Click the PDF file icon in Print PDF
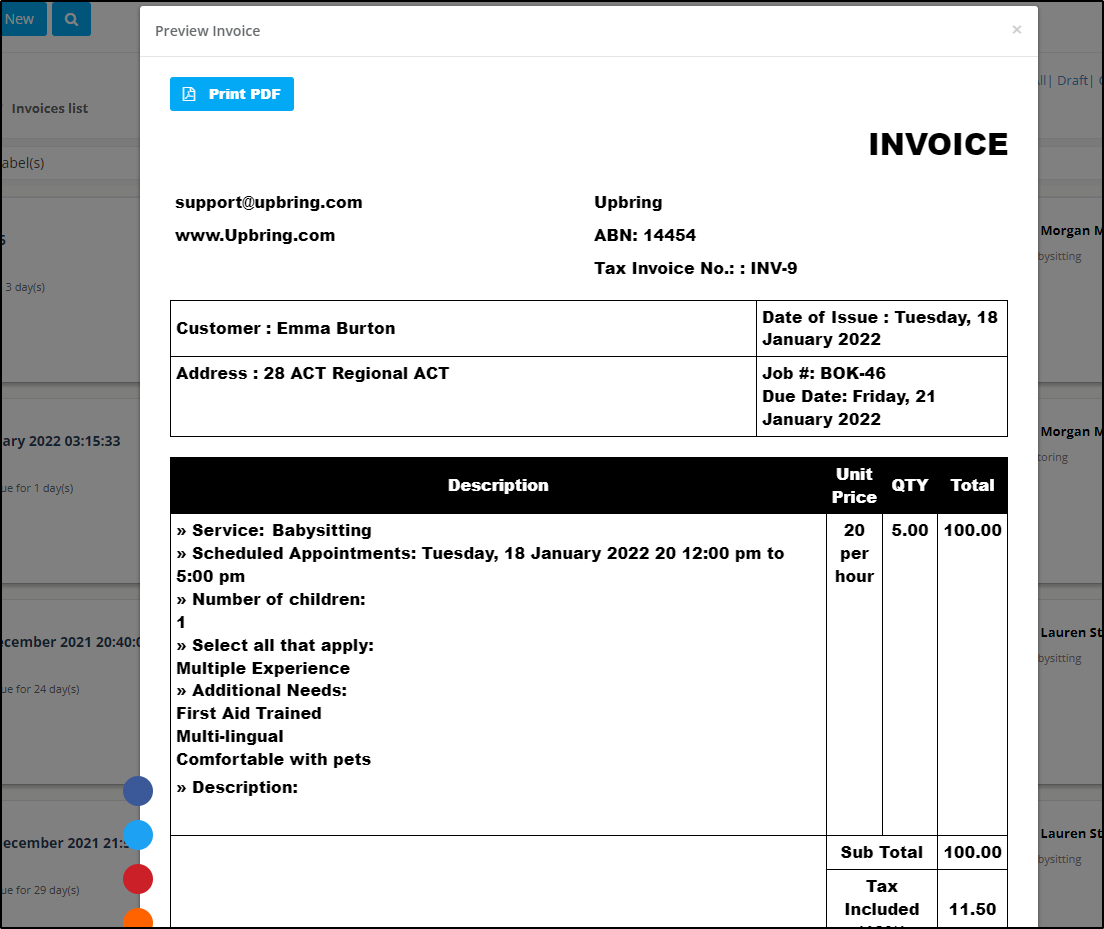 pyautogui.click(x=189, y=94)
